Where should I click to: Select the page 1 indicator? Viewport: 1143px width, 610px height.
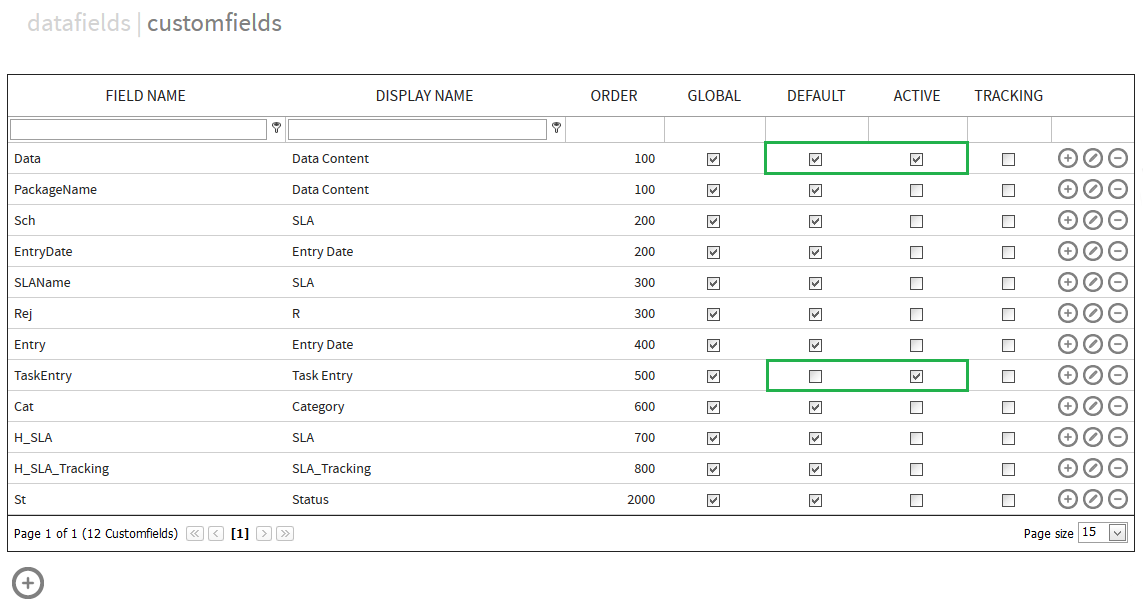(239, 533)
